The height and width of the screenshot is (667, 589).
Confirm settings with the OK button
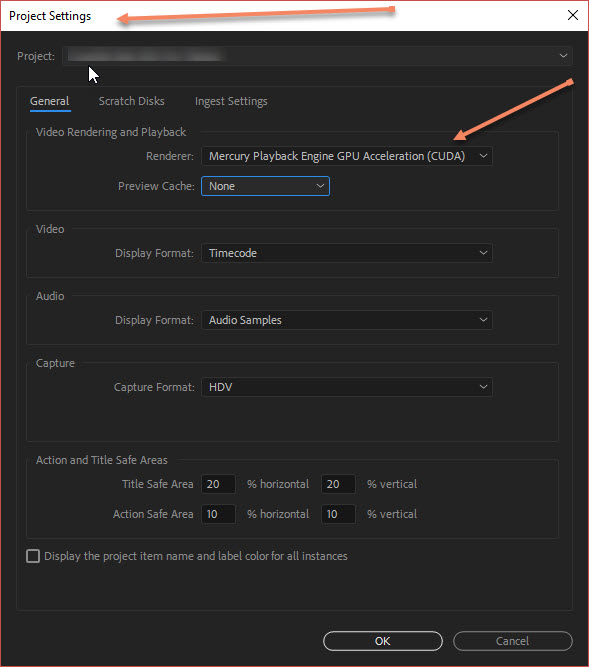pos(383,641)
